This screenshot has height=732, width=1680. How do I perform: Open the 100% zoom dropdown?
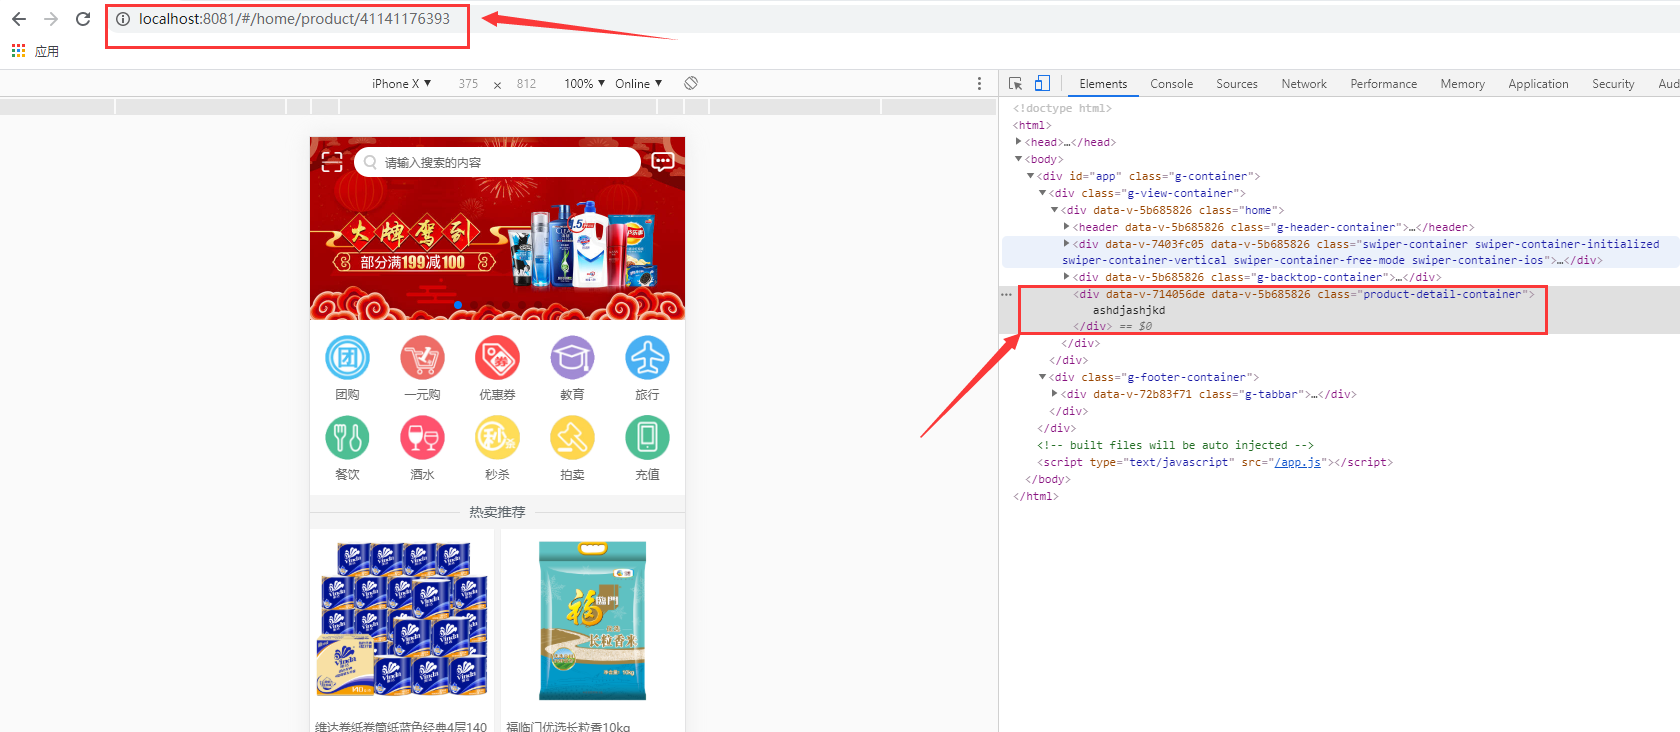click(584, 84)
